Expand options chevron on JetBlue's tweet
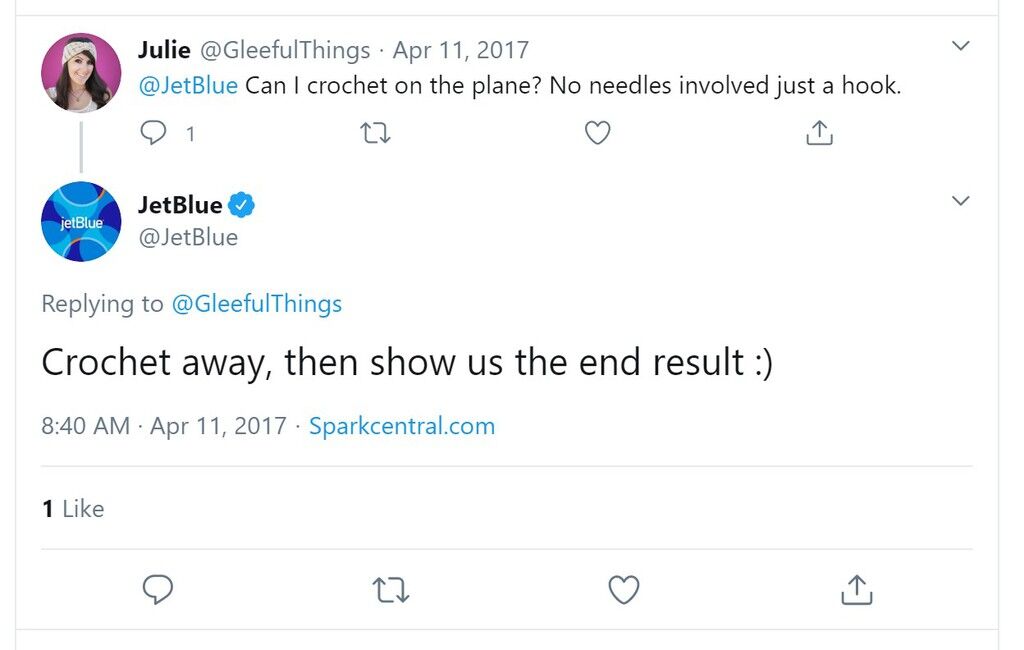Image resolution: width=1024 pixels, height=650 pixels. tap(960, 201)
